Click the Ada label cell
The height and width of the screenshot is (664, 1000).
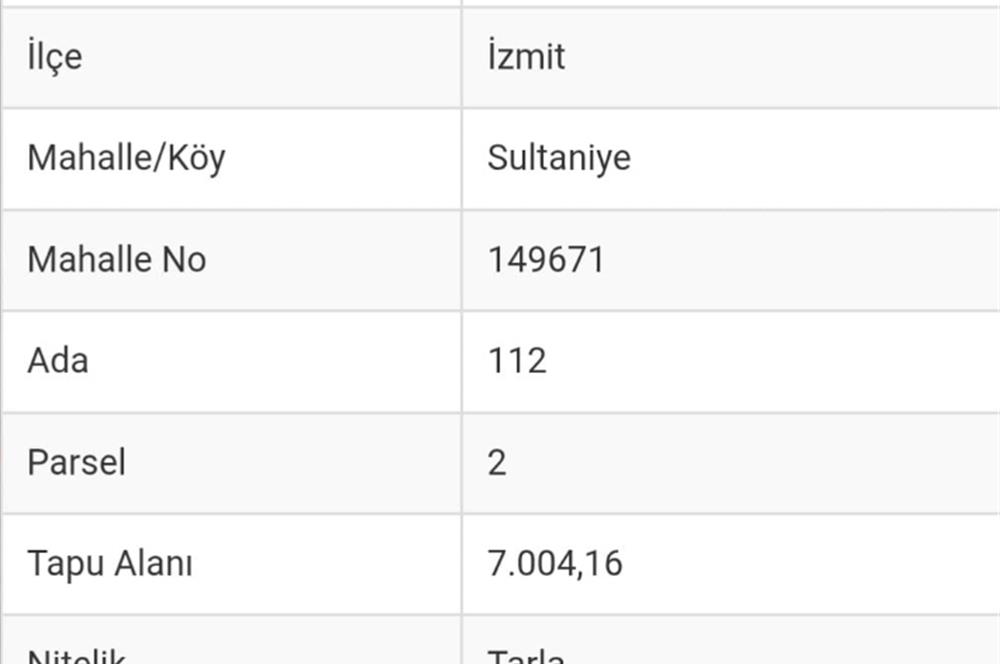pyautogui.click(x=58, y=361)
